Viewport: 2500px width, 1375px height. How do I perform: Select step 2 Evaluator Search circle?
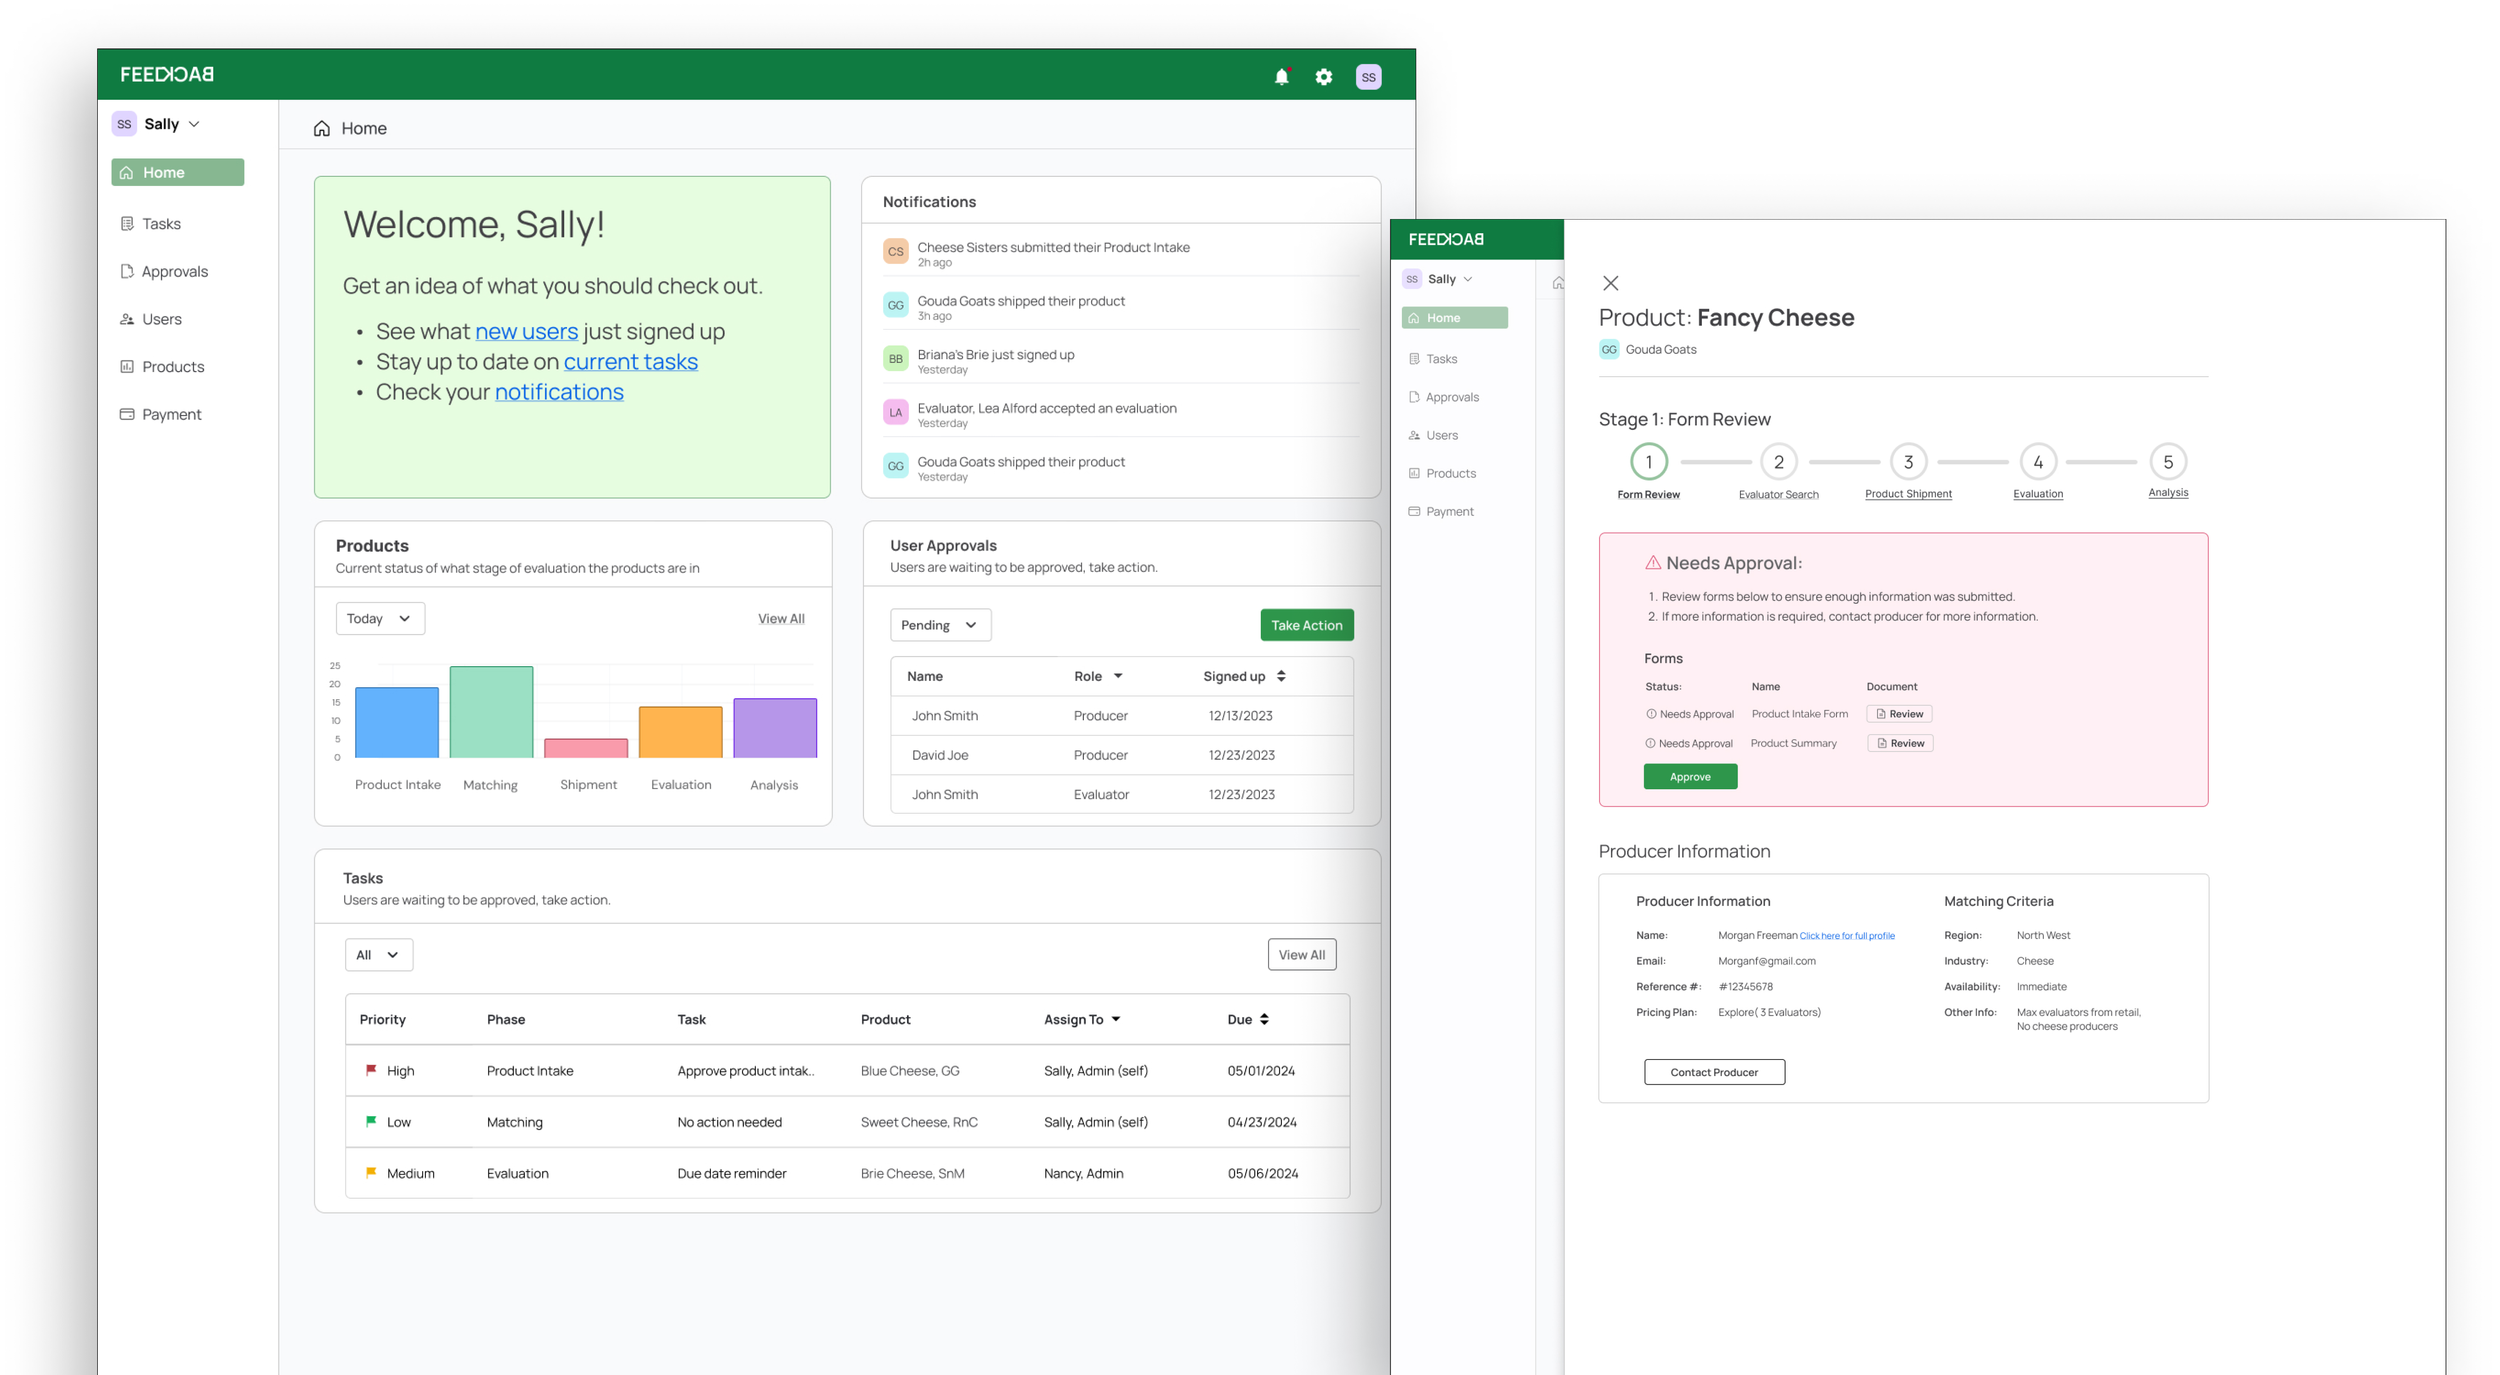pyautogui.click(x=1778, y=462)
